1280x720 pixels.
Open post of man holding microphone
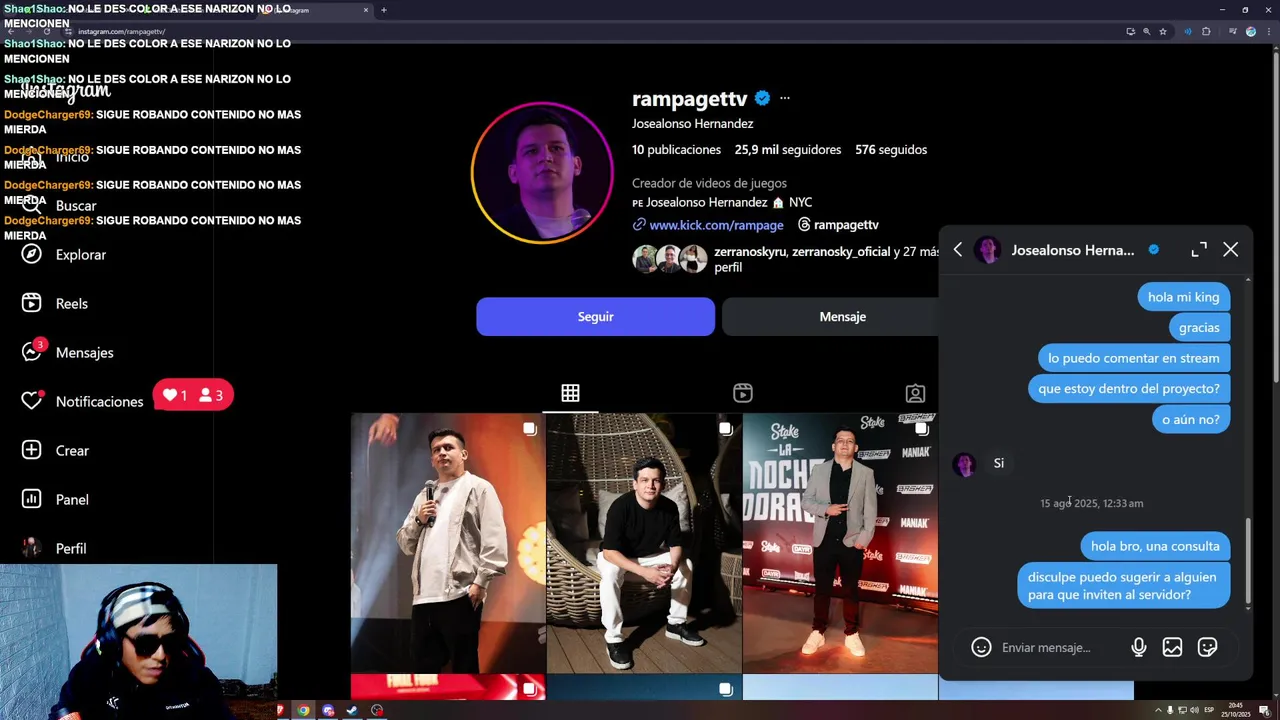[448, 543]
